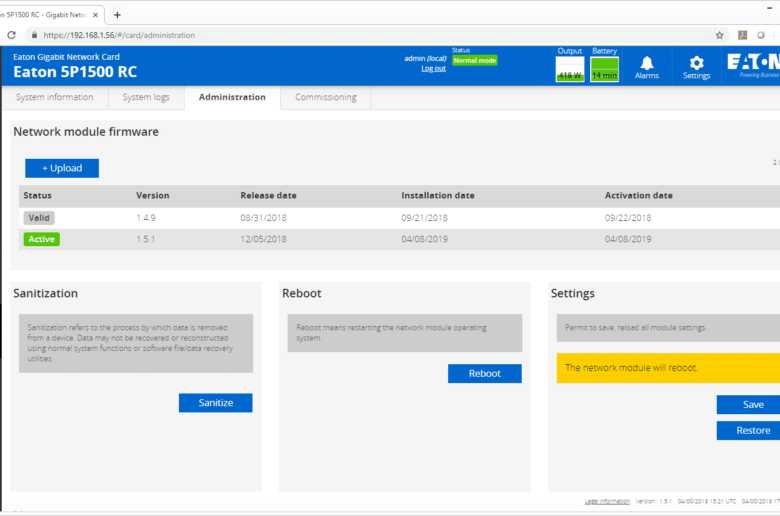The width and height of the screenshot is (780, 516).
Task: Click release date 08/31/2018
Action: click(263, 217)
